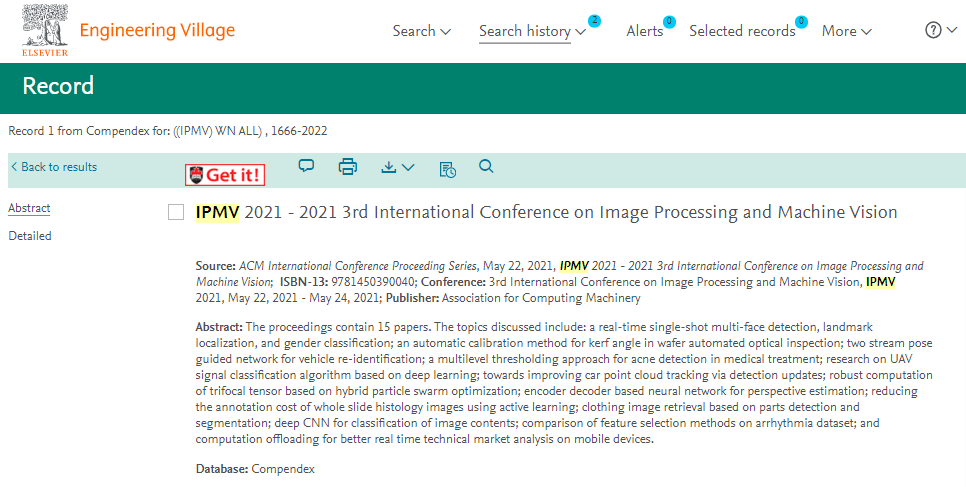Open the help question mark menu
The image size is (966, 487).
tap(941, 30)
